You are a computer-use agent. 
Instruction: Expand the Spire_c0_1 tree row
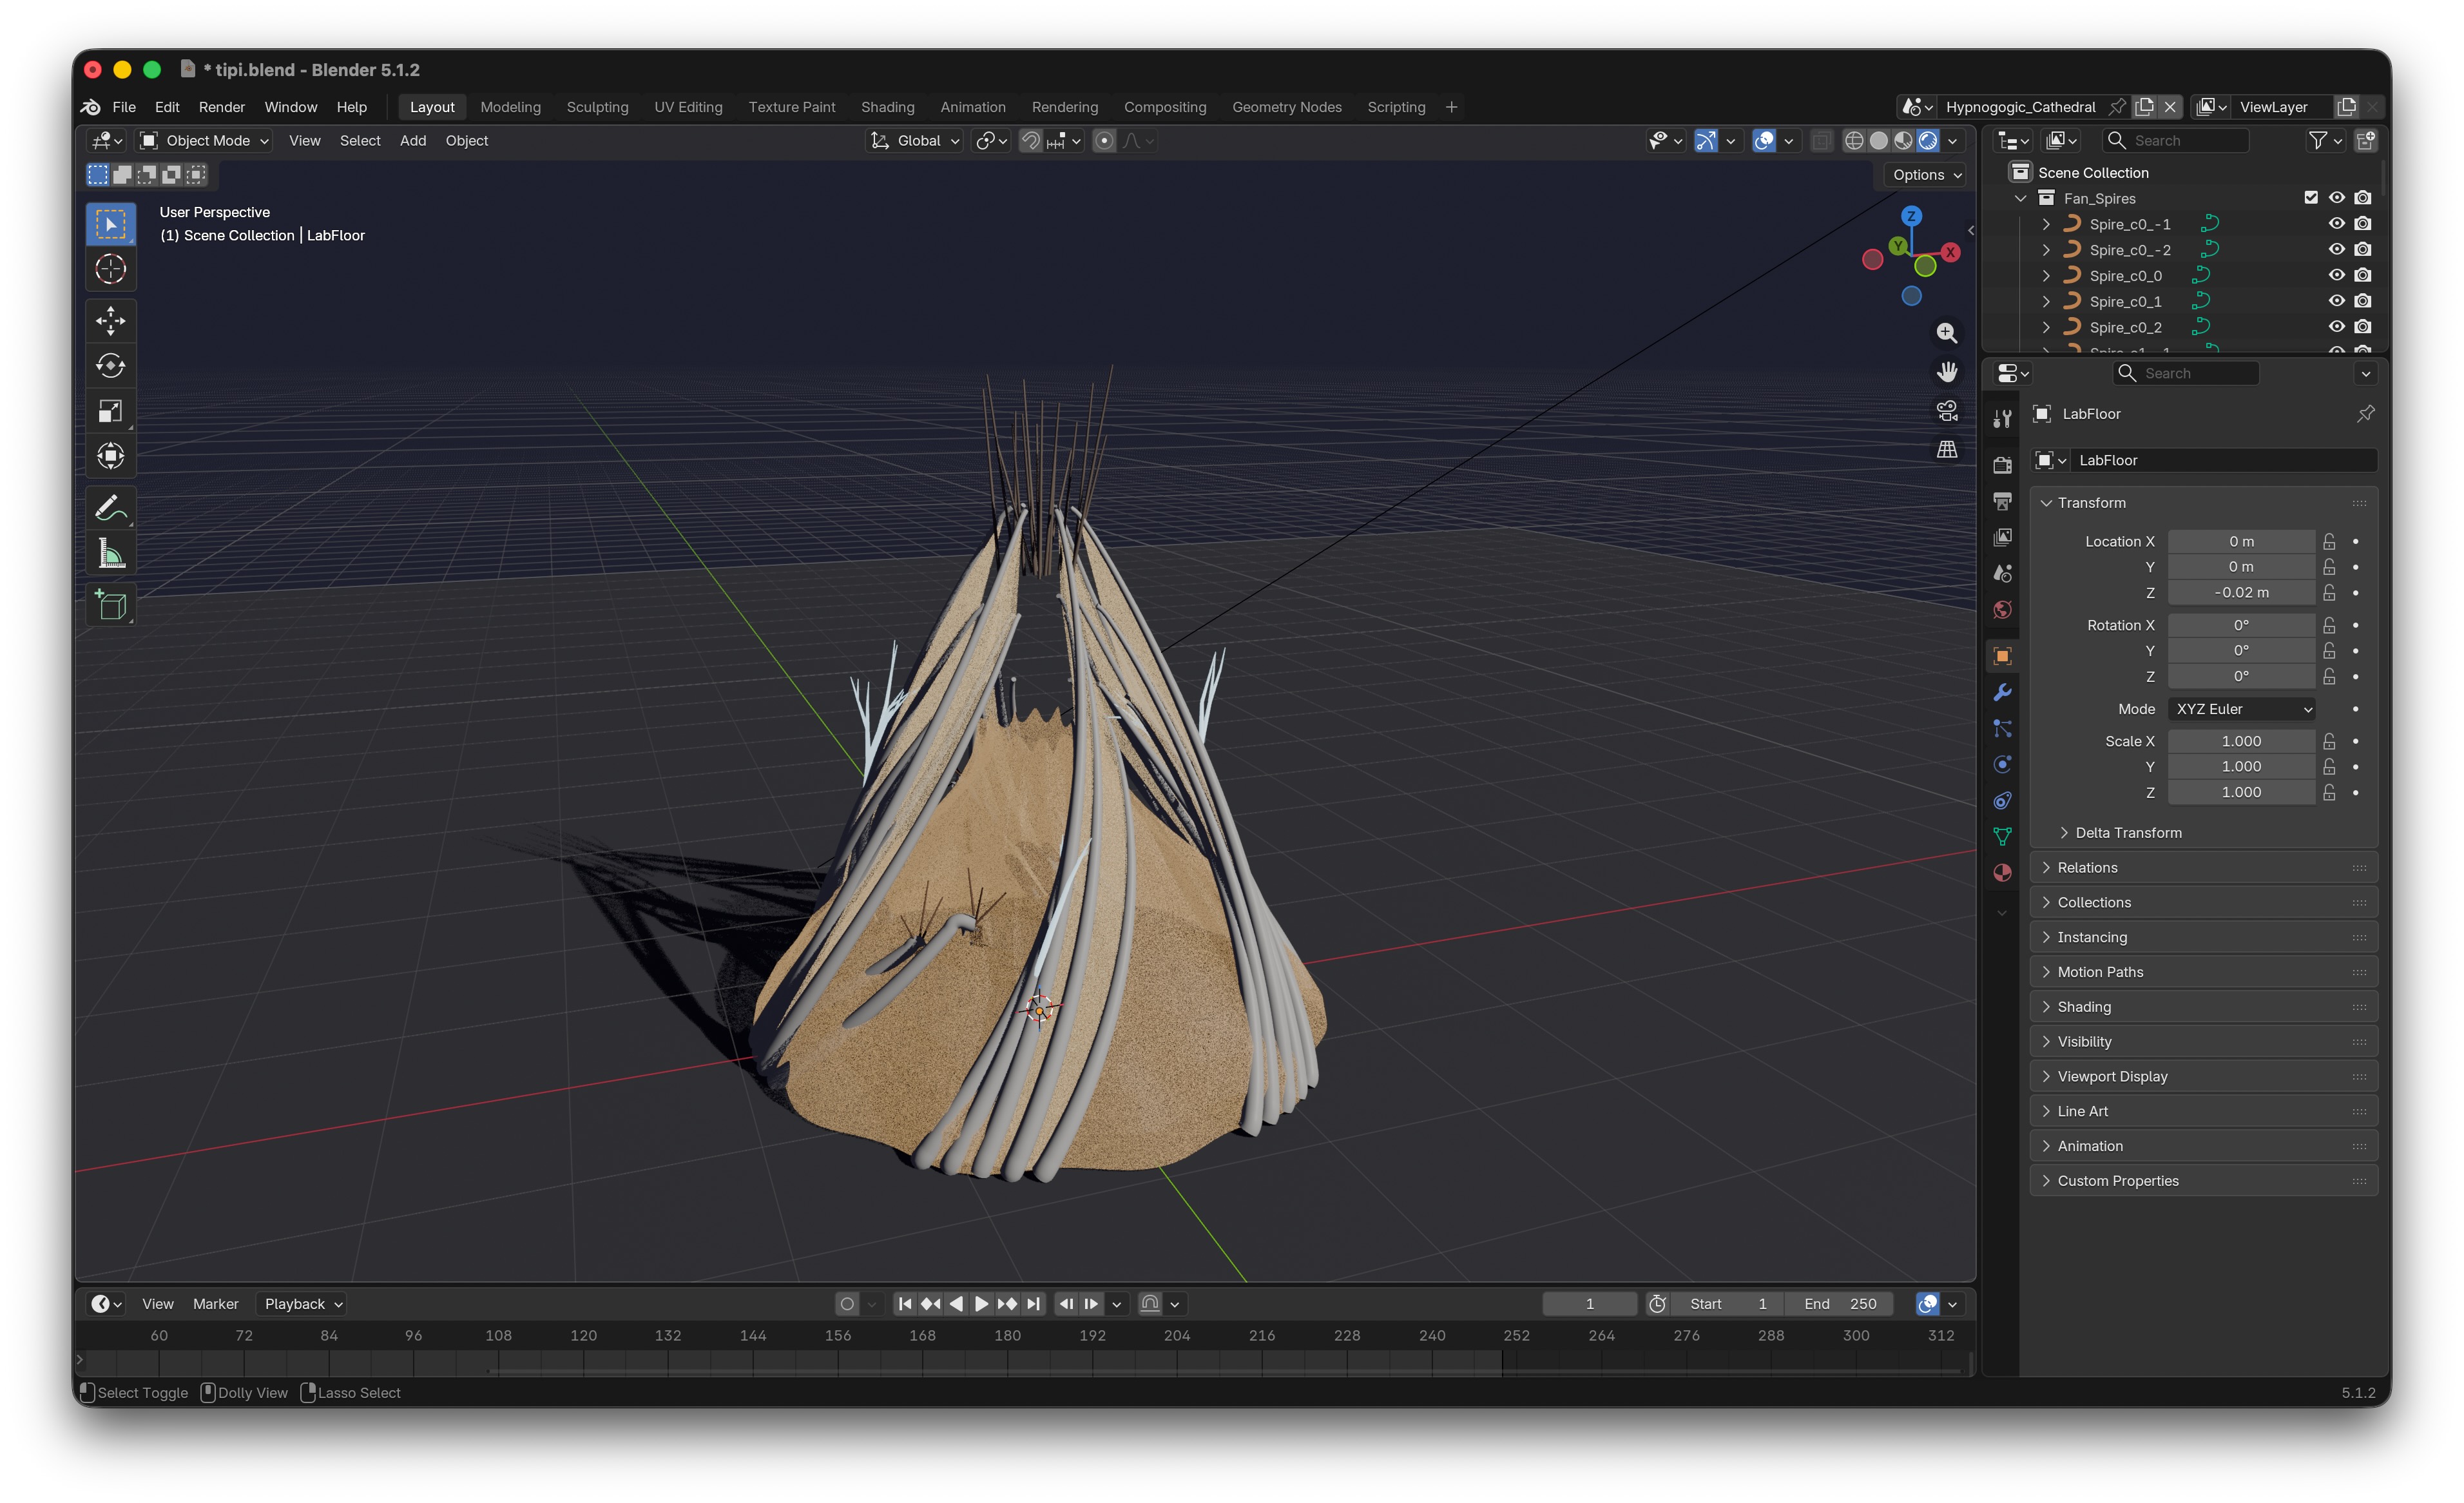[2046, 301]
